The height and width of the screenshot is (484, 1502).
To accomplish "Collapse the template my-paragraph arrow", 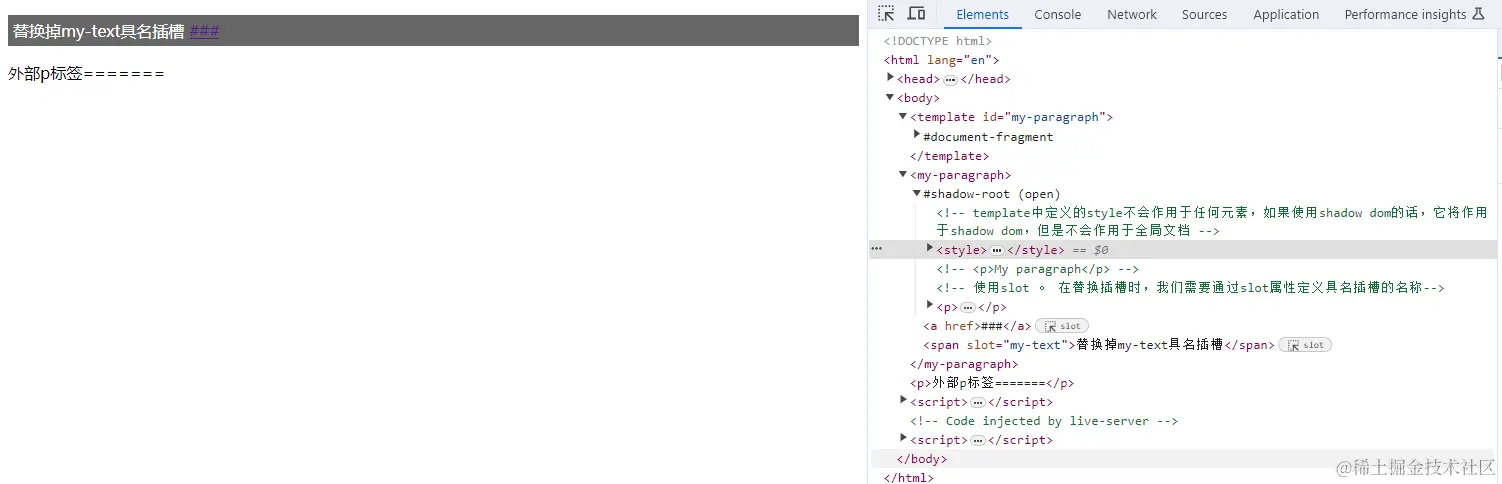I will (x=903, y=116).
